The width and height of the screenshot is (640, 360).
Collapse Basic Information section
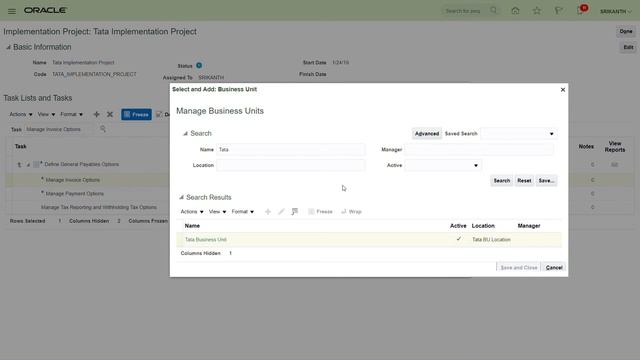pyautogui.click(x=8, y=47)
